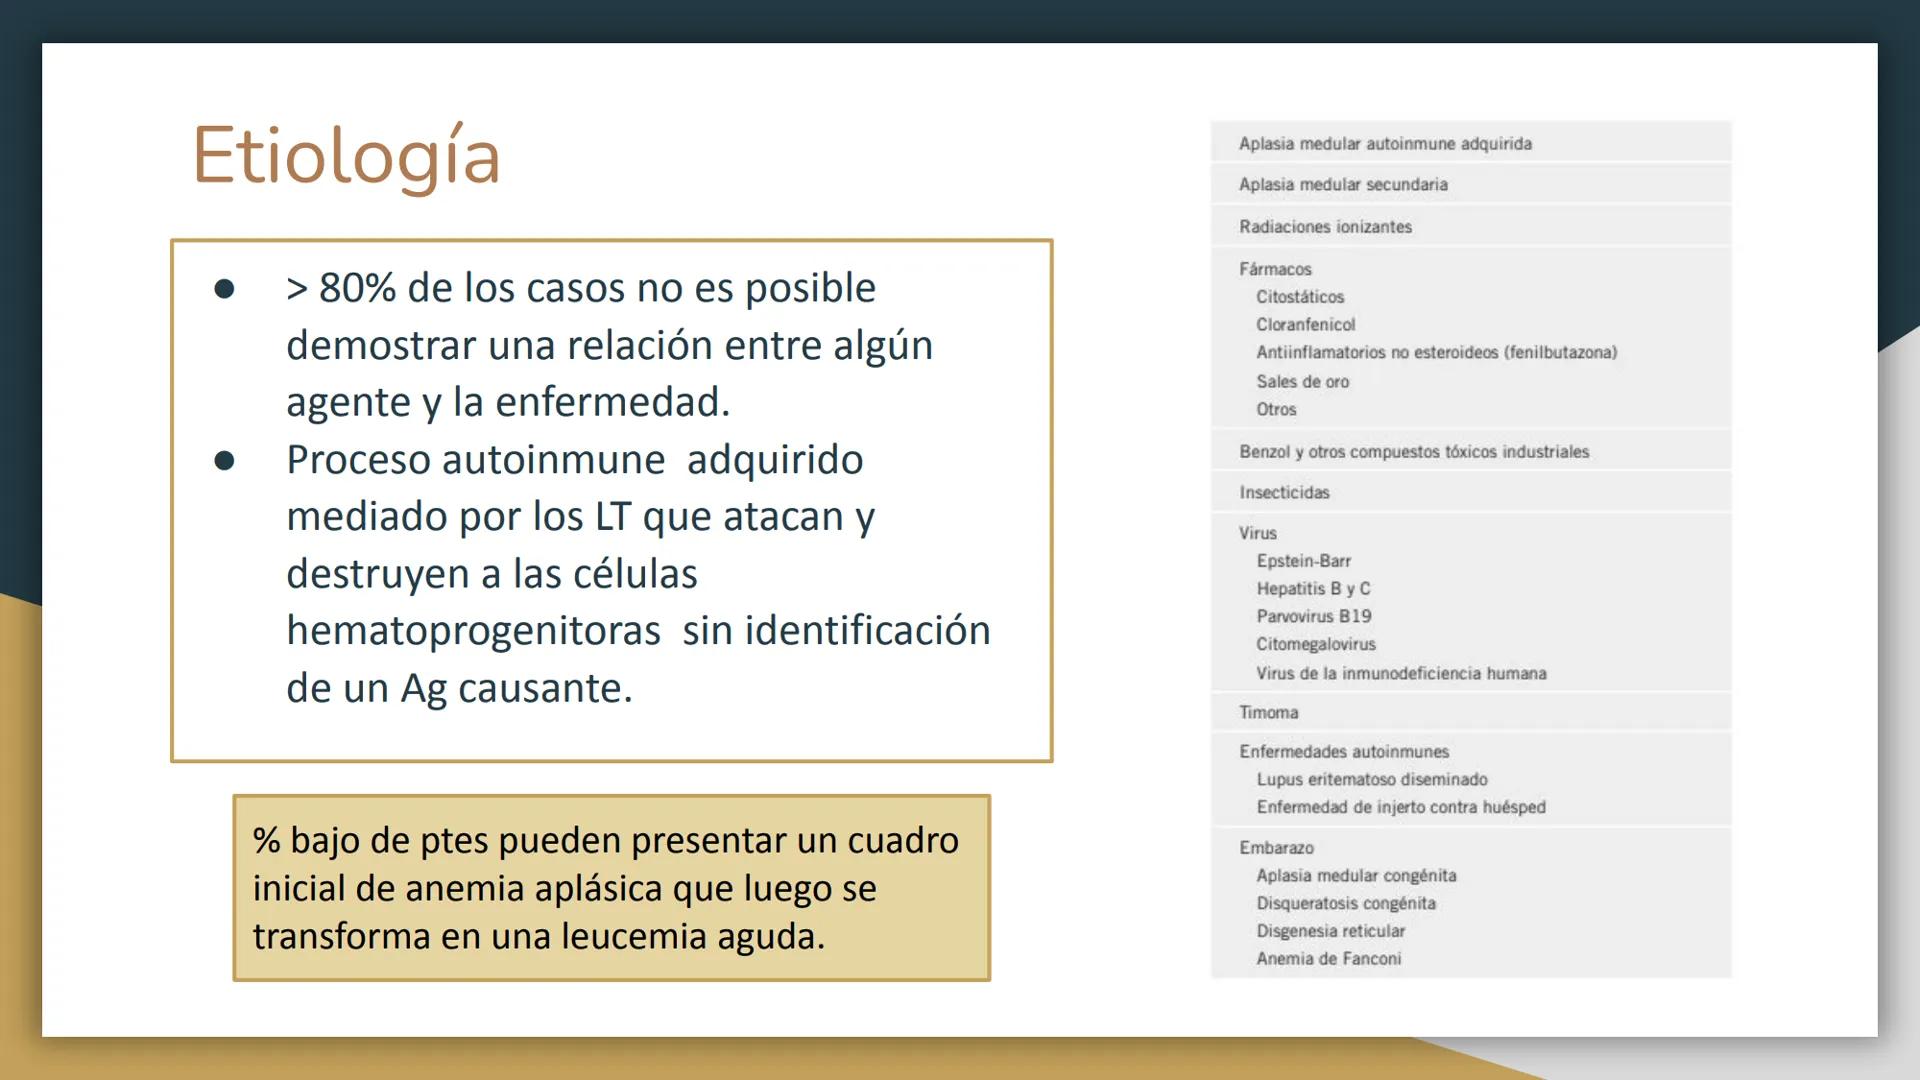Click the Insecticidas table row
1920x1080 pixels.
1284,493
